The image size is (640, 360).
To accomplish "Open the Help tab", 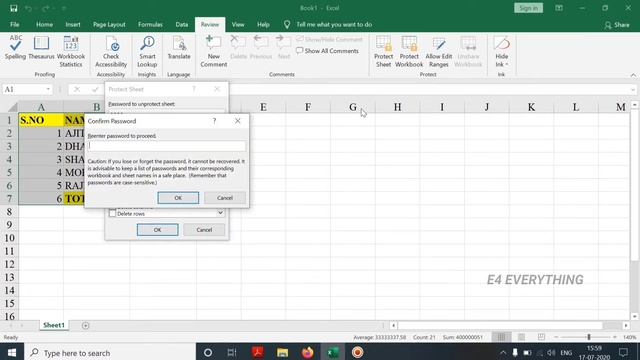I will pyautogui.click(x=263, y=24).
